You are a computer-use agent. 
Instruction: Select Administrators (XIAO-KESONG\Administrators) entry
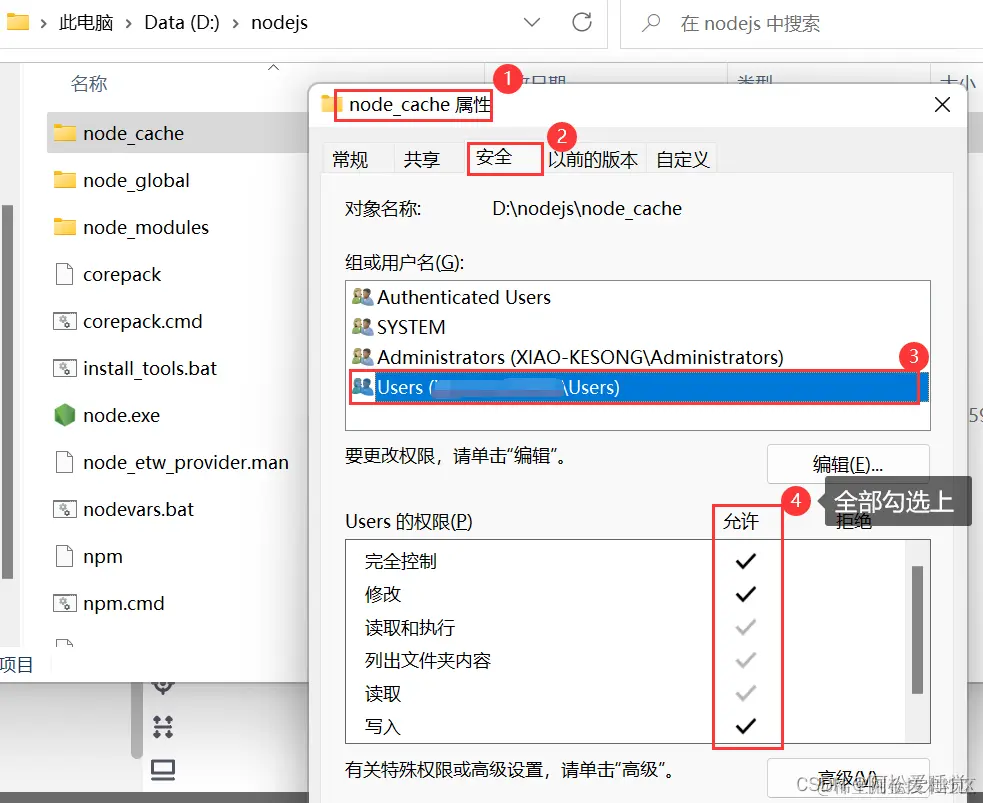638,357
